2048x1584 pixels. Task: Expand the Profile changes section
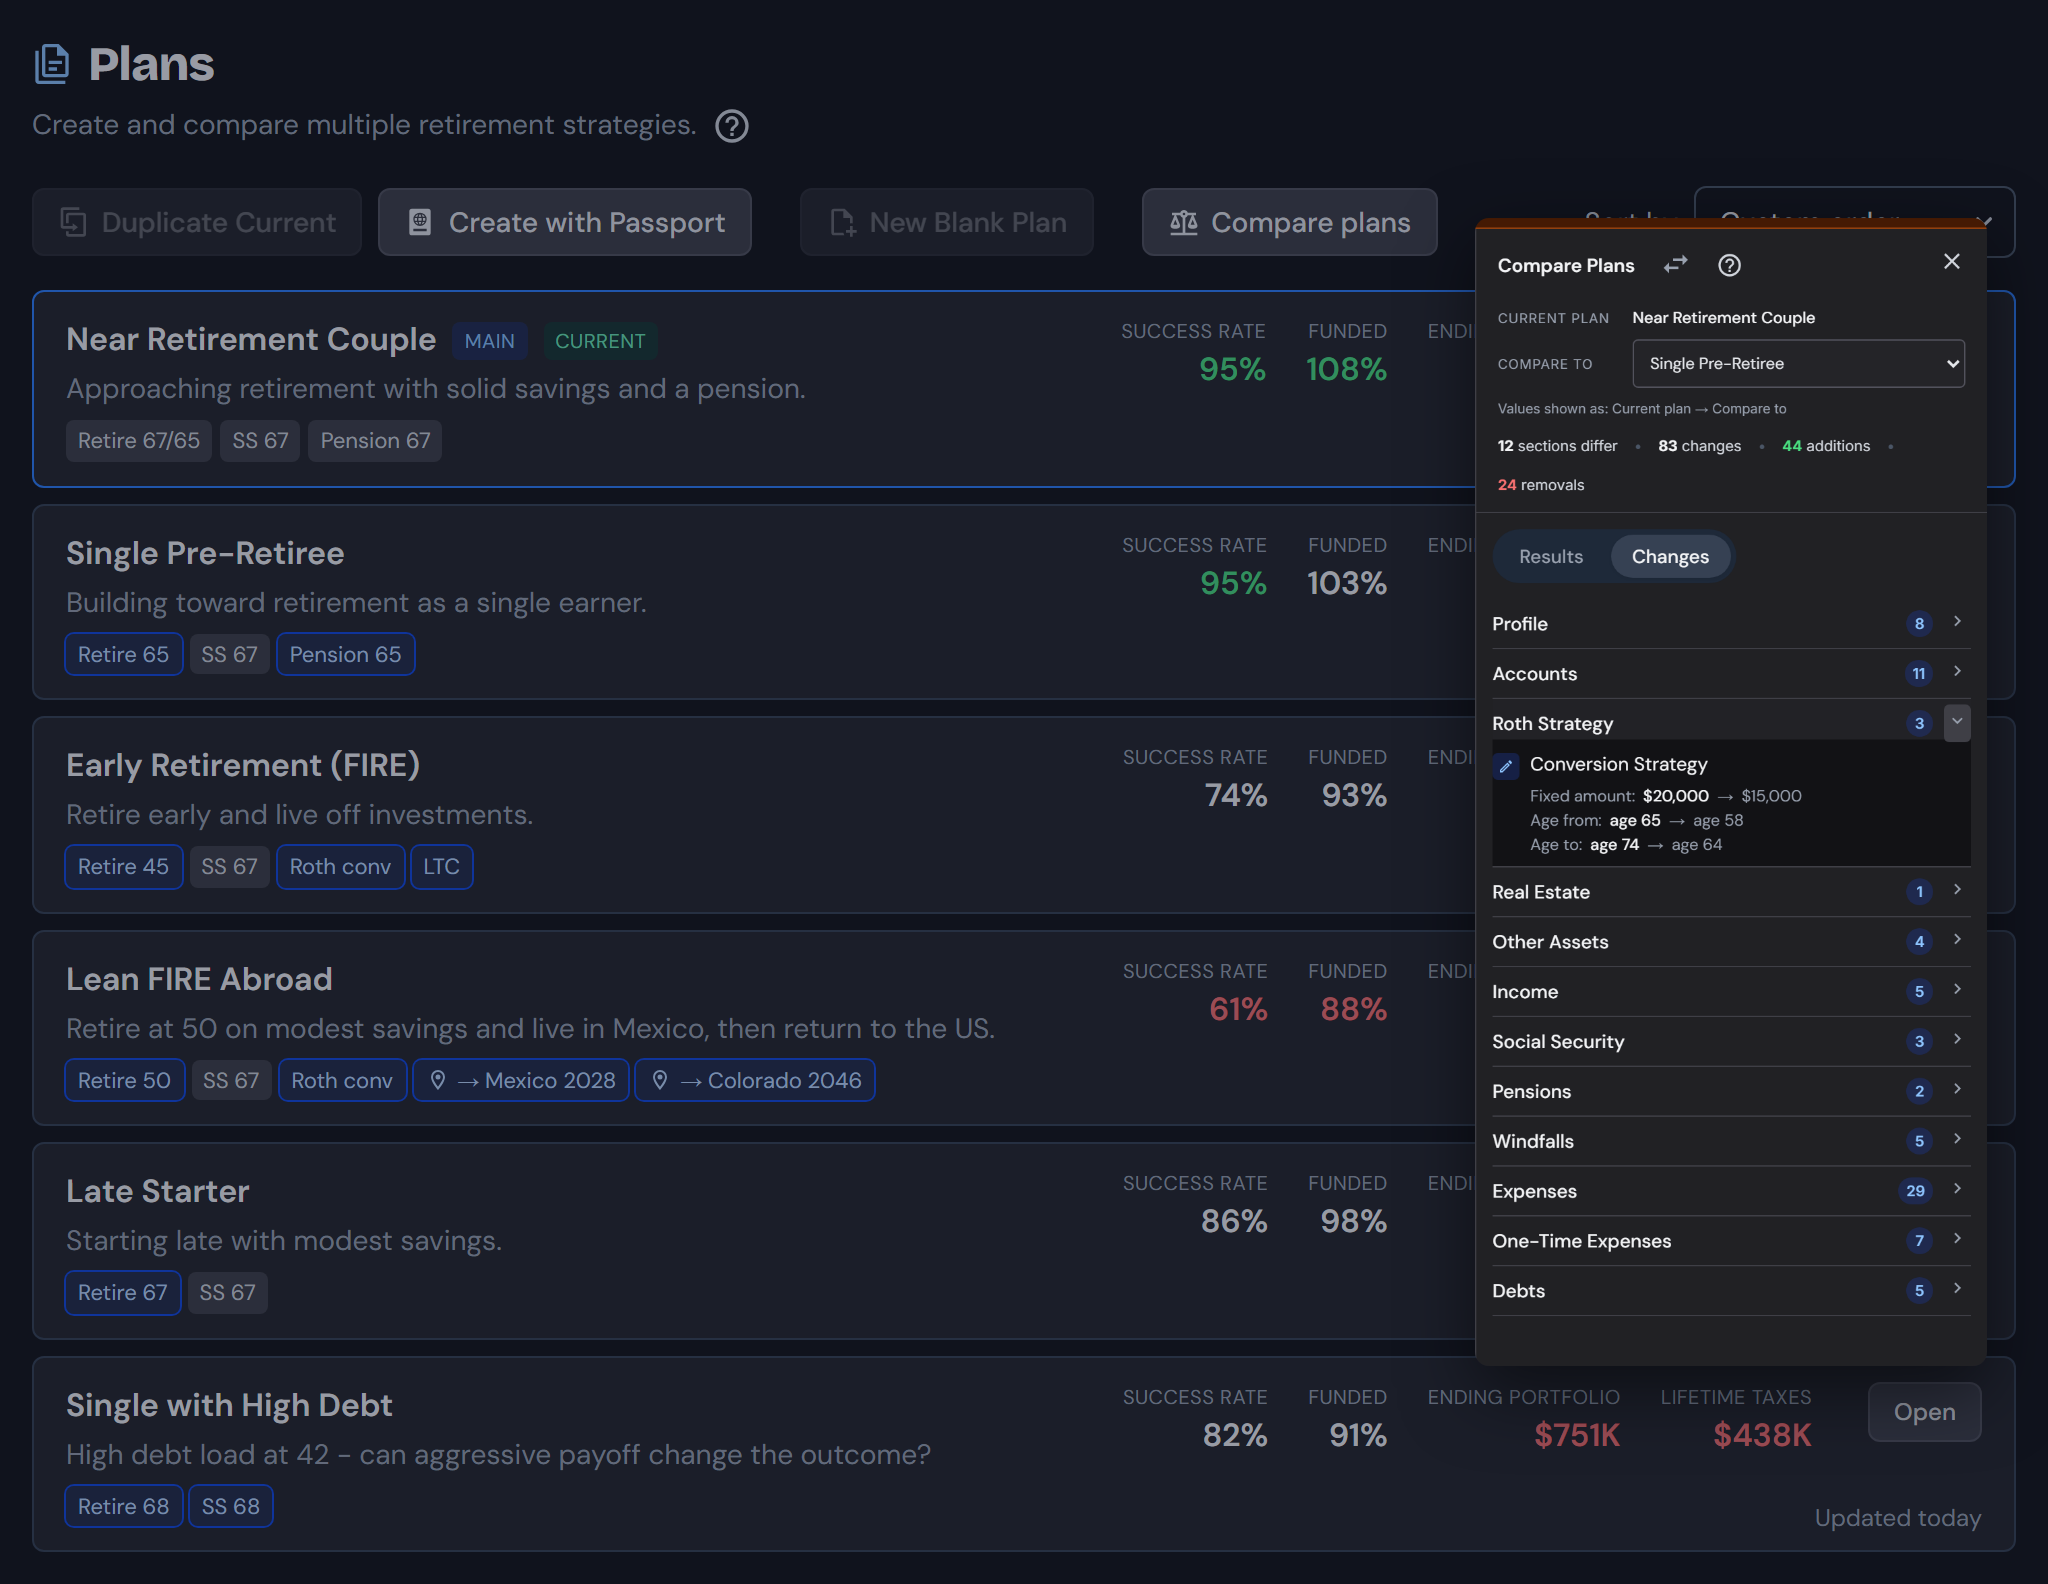1731,624
